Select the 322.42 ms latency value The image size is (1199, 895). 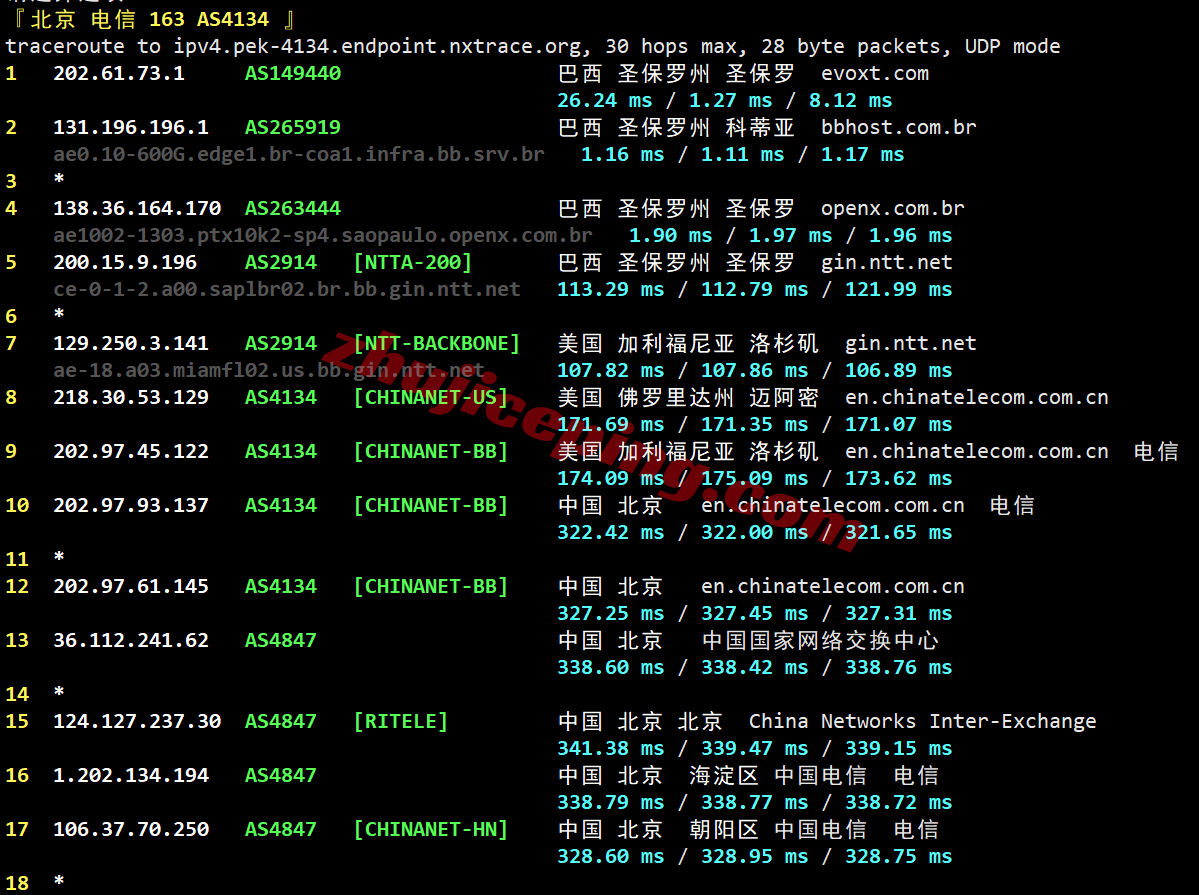[611, 532]
